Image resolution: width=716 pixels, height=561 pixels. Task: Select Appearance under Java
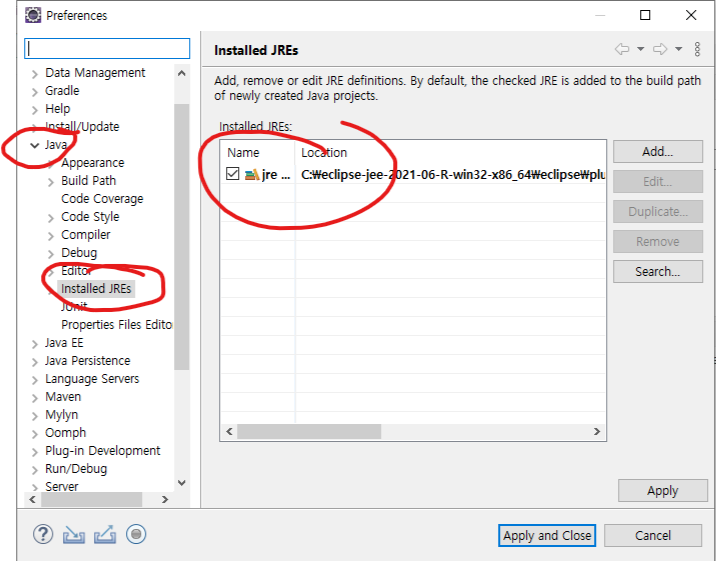(93, 163)
